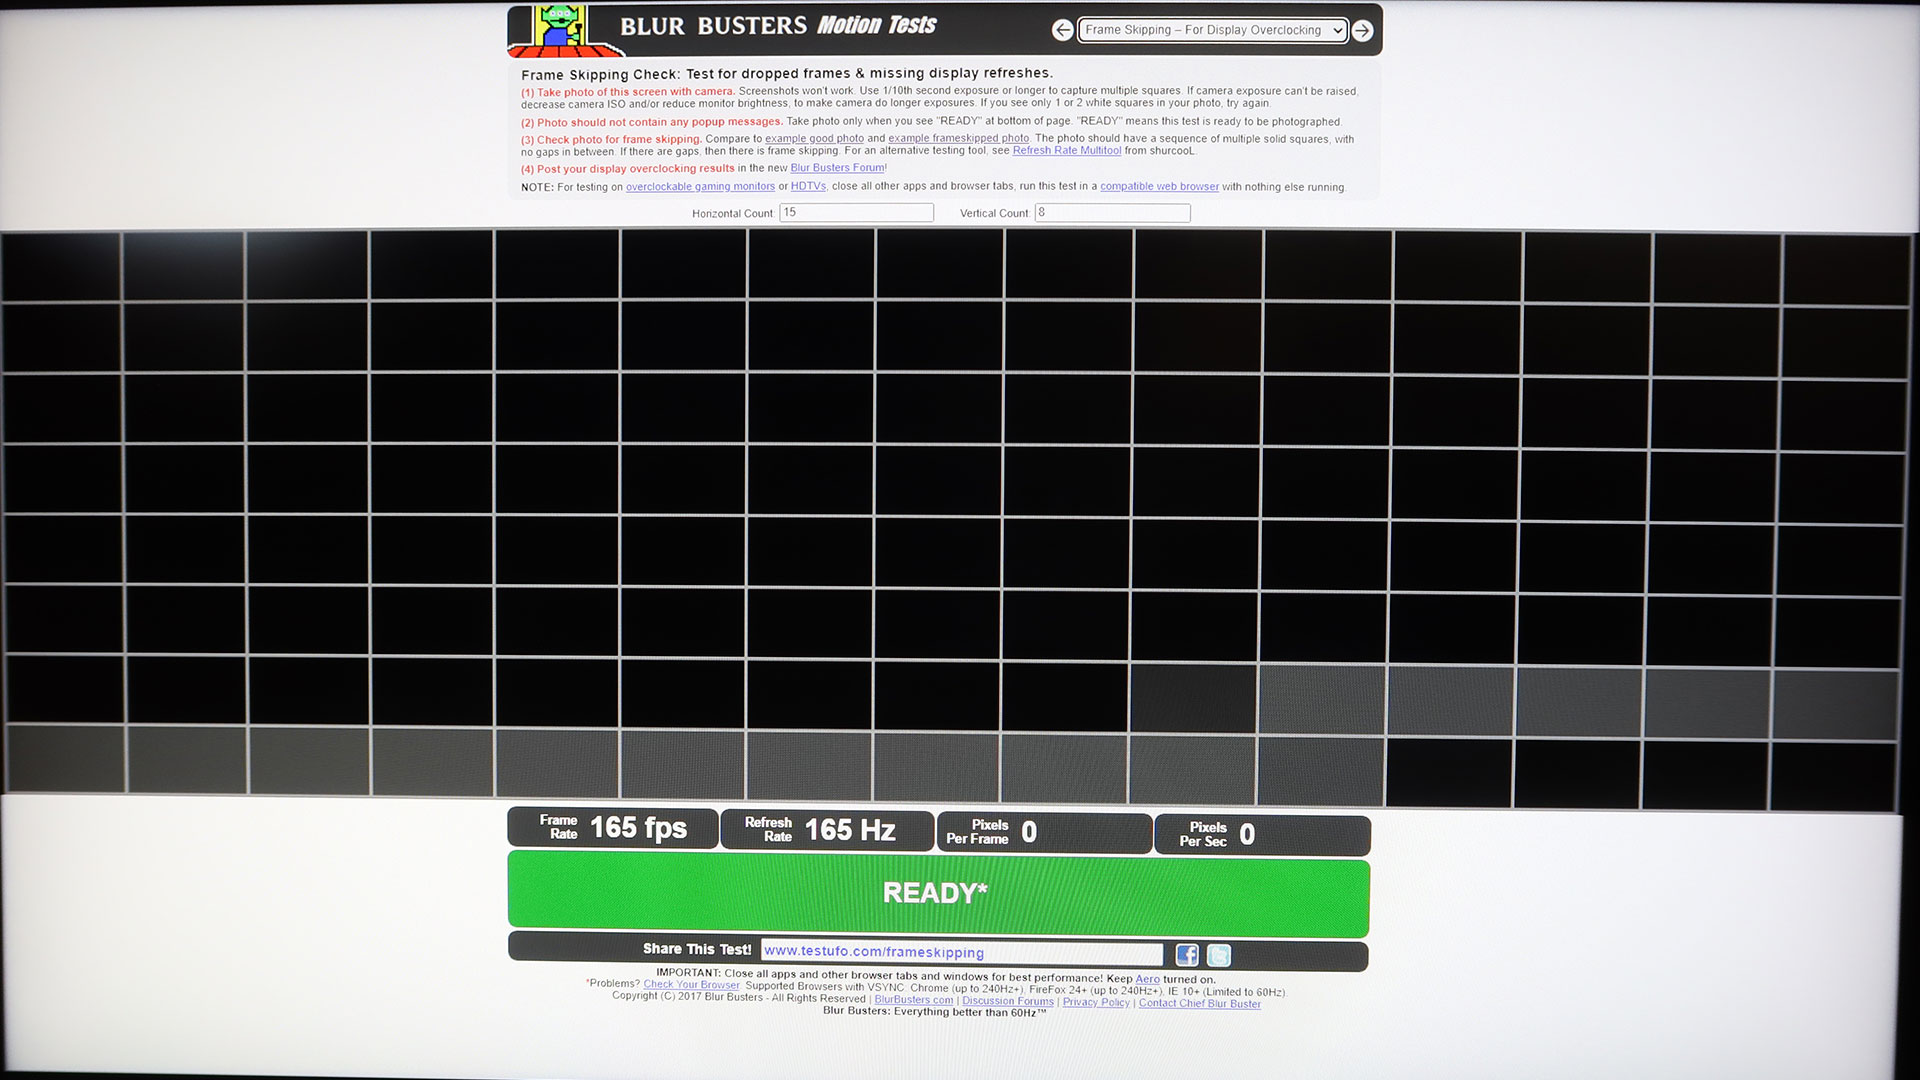Viewport: 1920px width, 1080px height.
Task: Open the Refresh Rate Multitool link
Action: [1066, 151]
